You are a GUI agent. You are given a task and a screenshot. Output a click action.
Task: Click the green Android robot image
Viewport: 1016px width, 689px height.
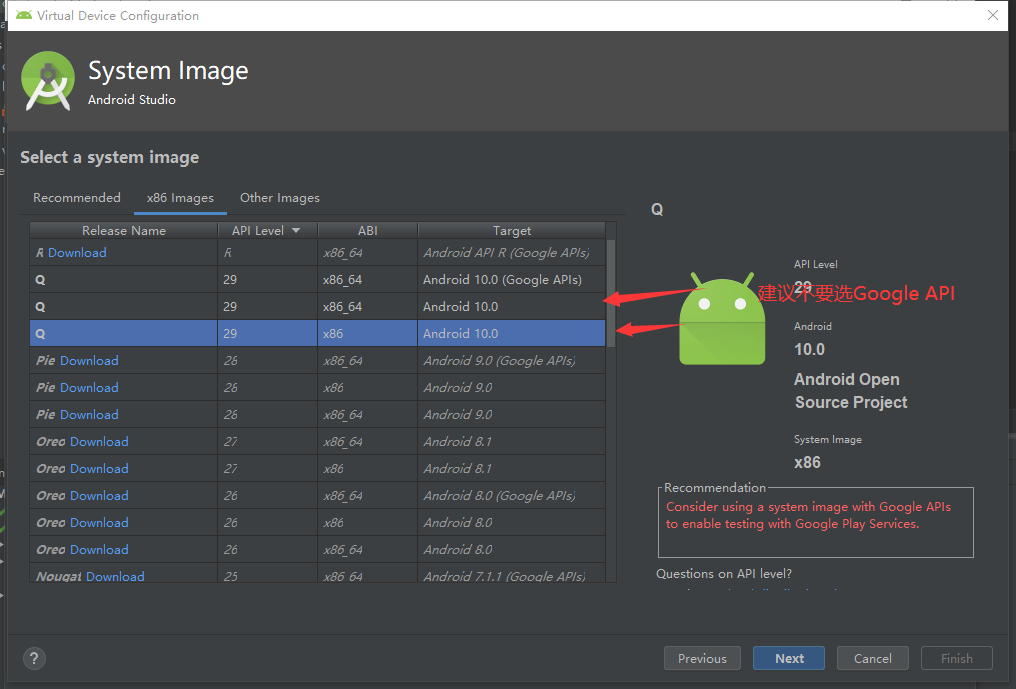click(x=722, y=319)
